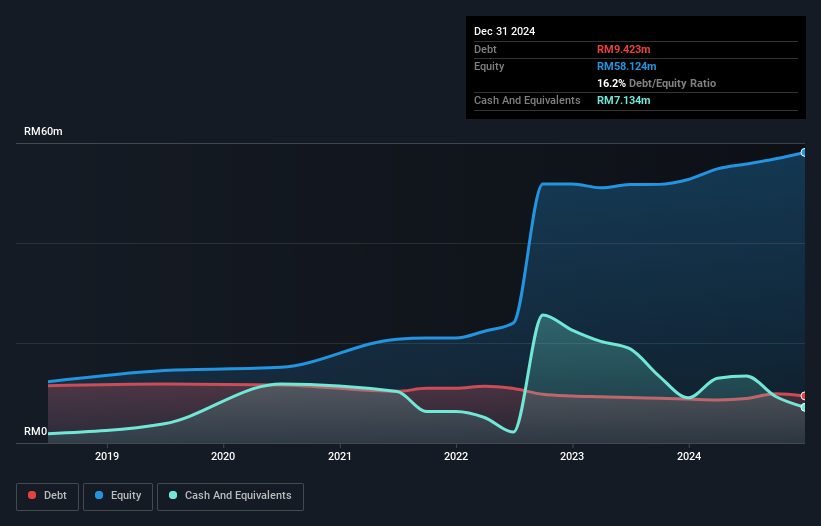The height and width of the screenshot is (526, 821).
Task: Click the Dec 31 2024 tooltip date
Action: (x=504, y=31)
